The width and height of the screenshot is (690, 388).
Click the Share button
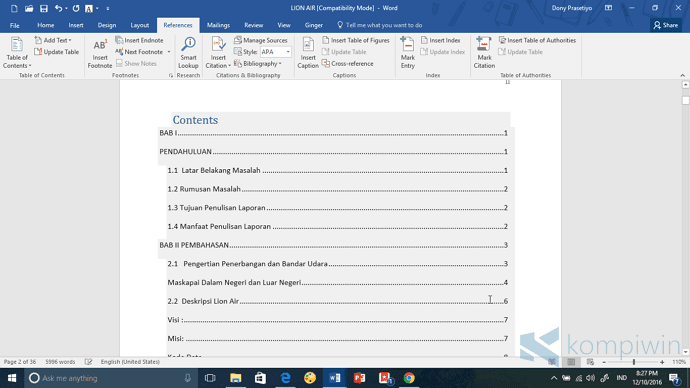click(666, 25)
